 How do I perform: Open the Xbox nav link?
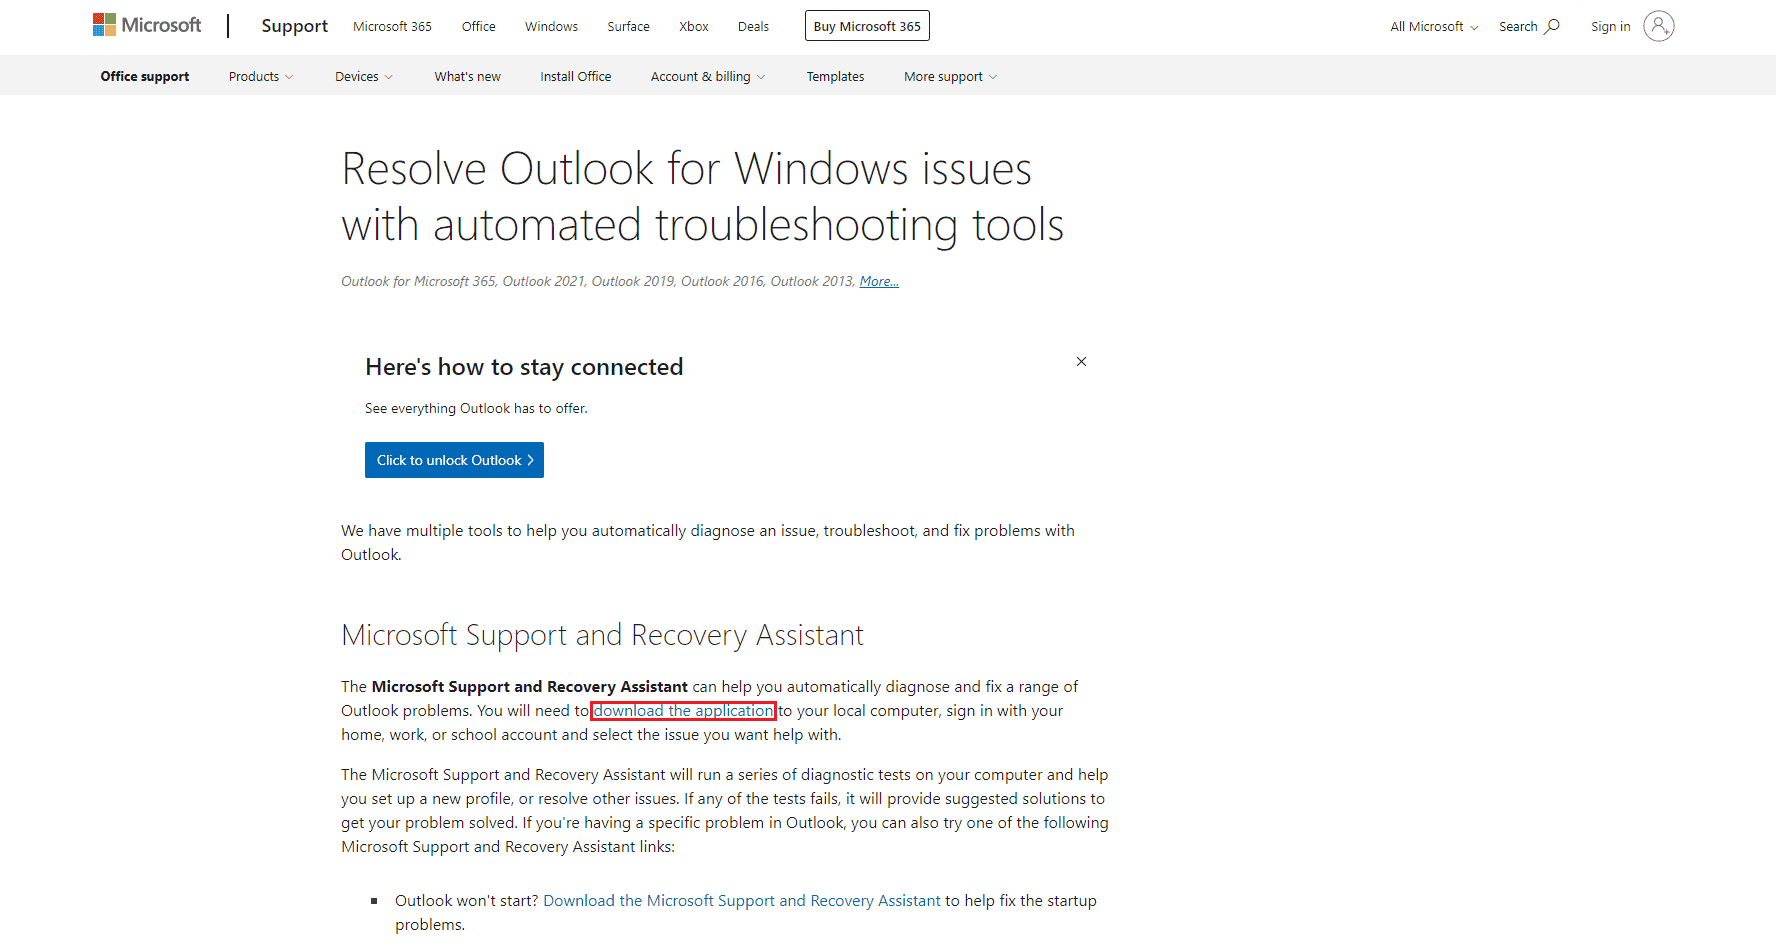694,26
